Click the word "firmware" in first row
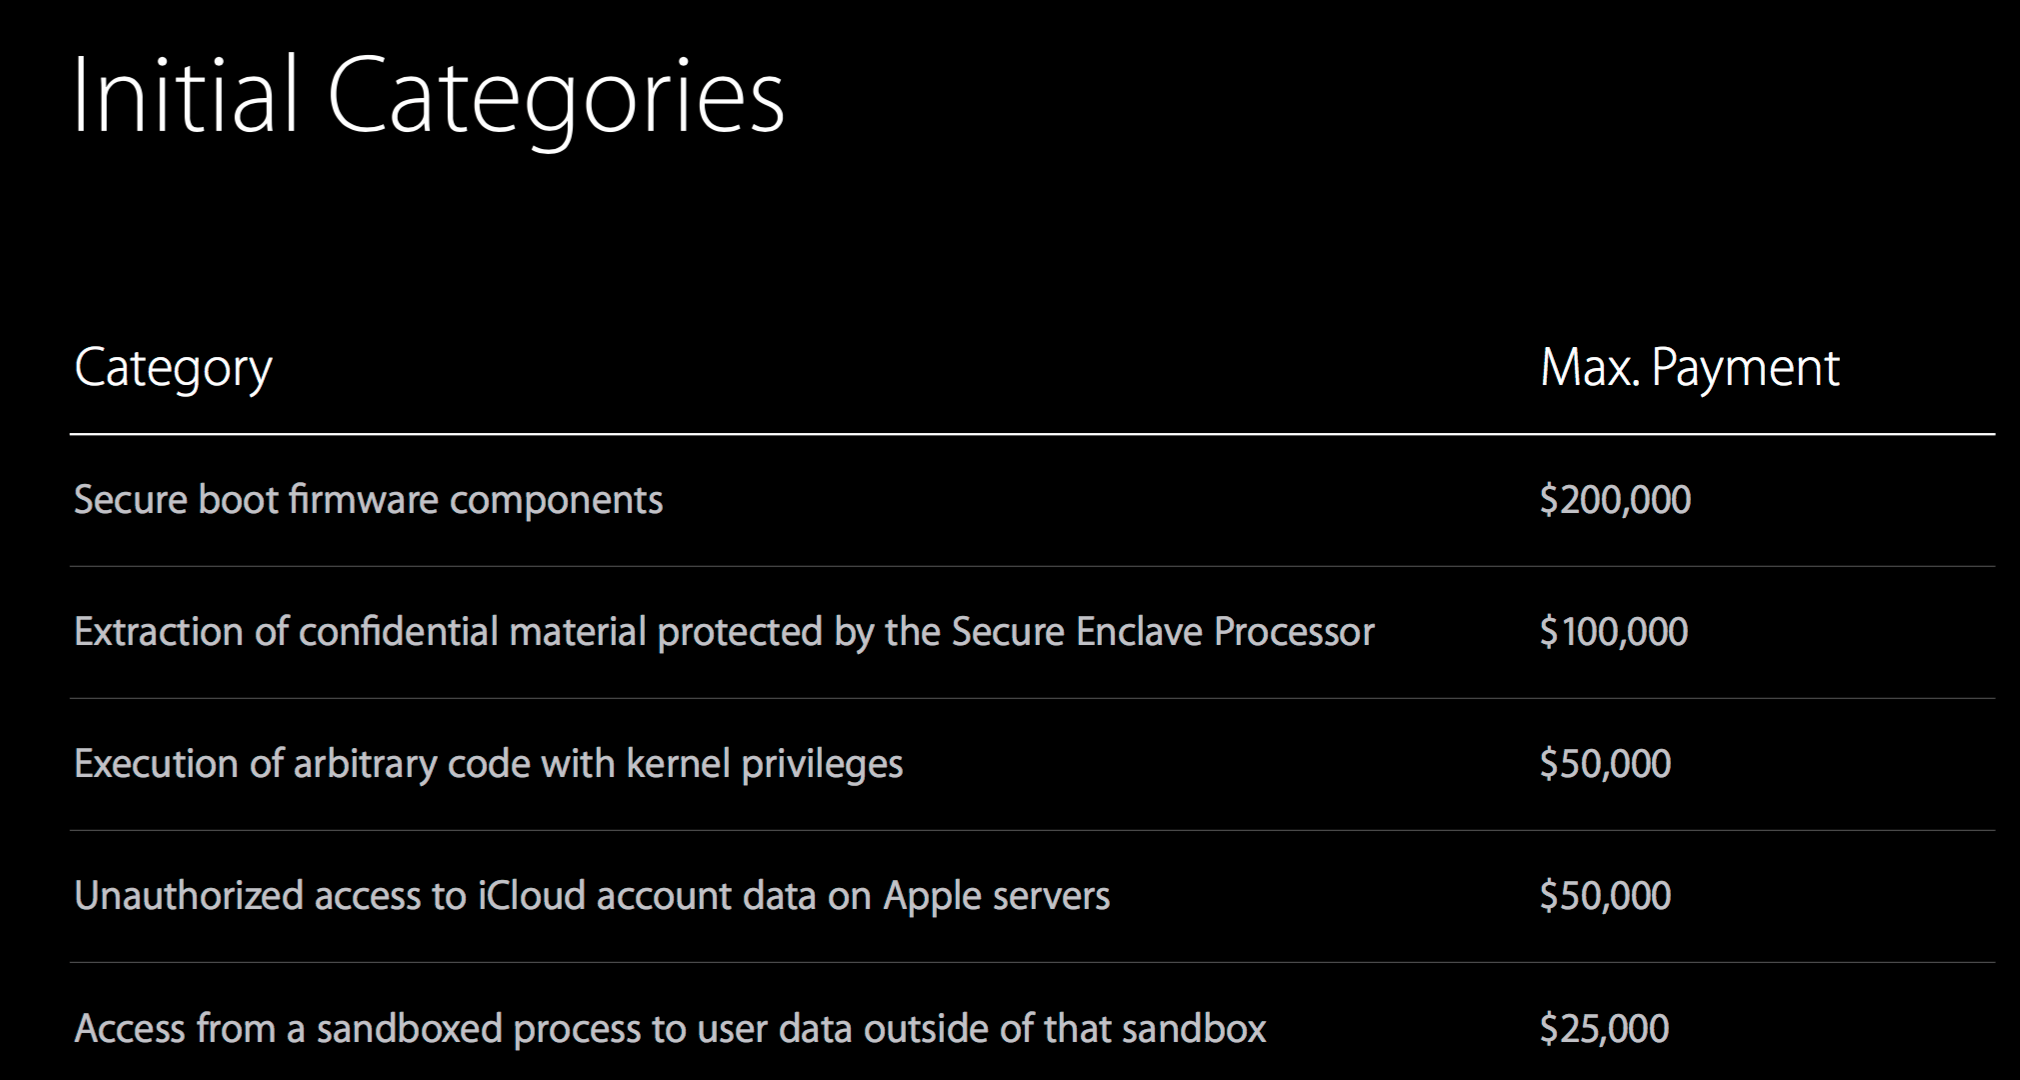Screen dimensions: 2020x1080 [363, 499]
